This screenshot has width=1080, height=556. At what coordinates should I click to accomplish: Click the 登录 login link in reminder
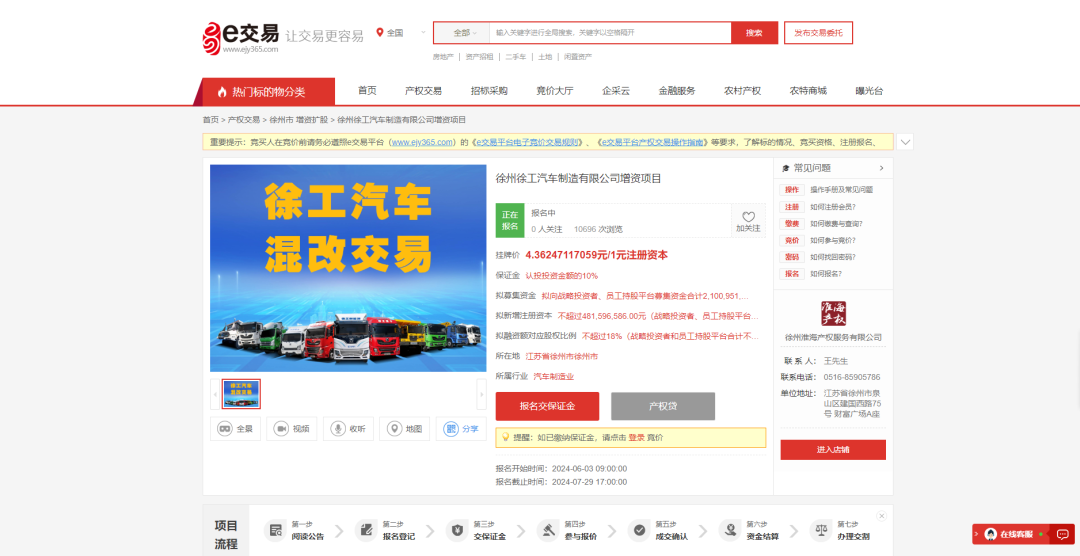coord(636,438)
